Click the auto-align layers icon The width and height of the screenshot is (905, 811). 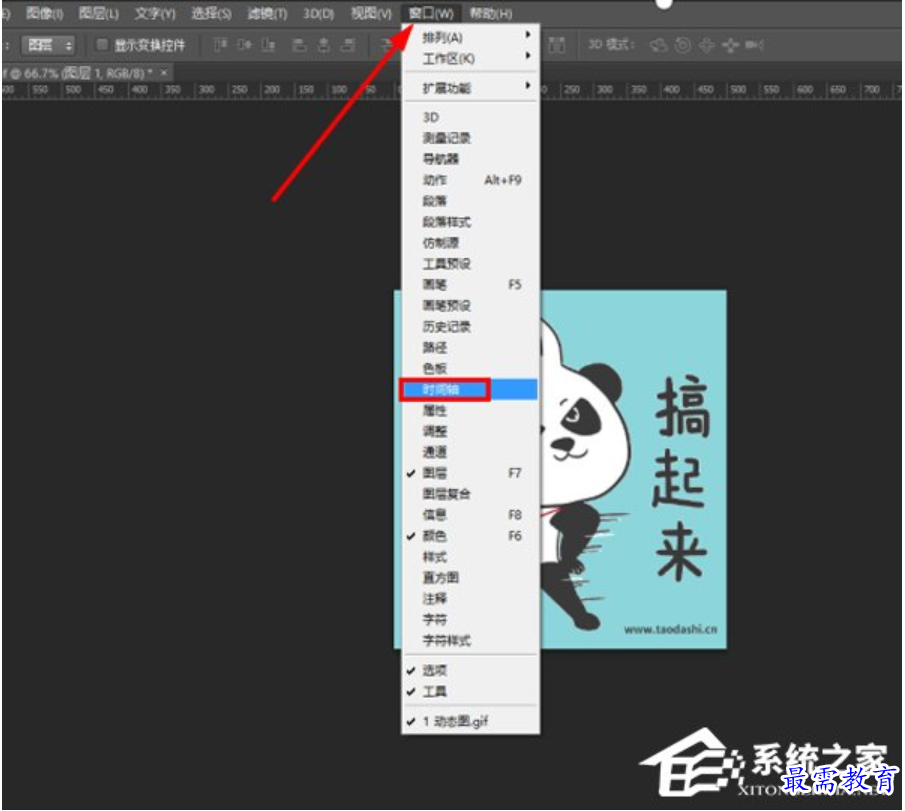click(556, 44)
